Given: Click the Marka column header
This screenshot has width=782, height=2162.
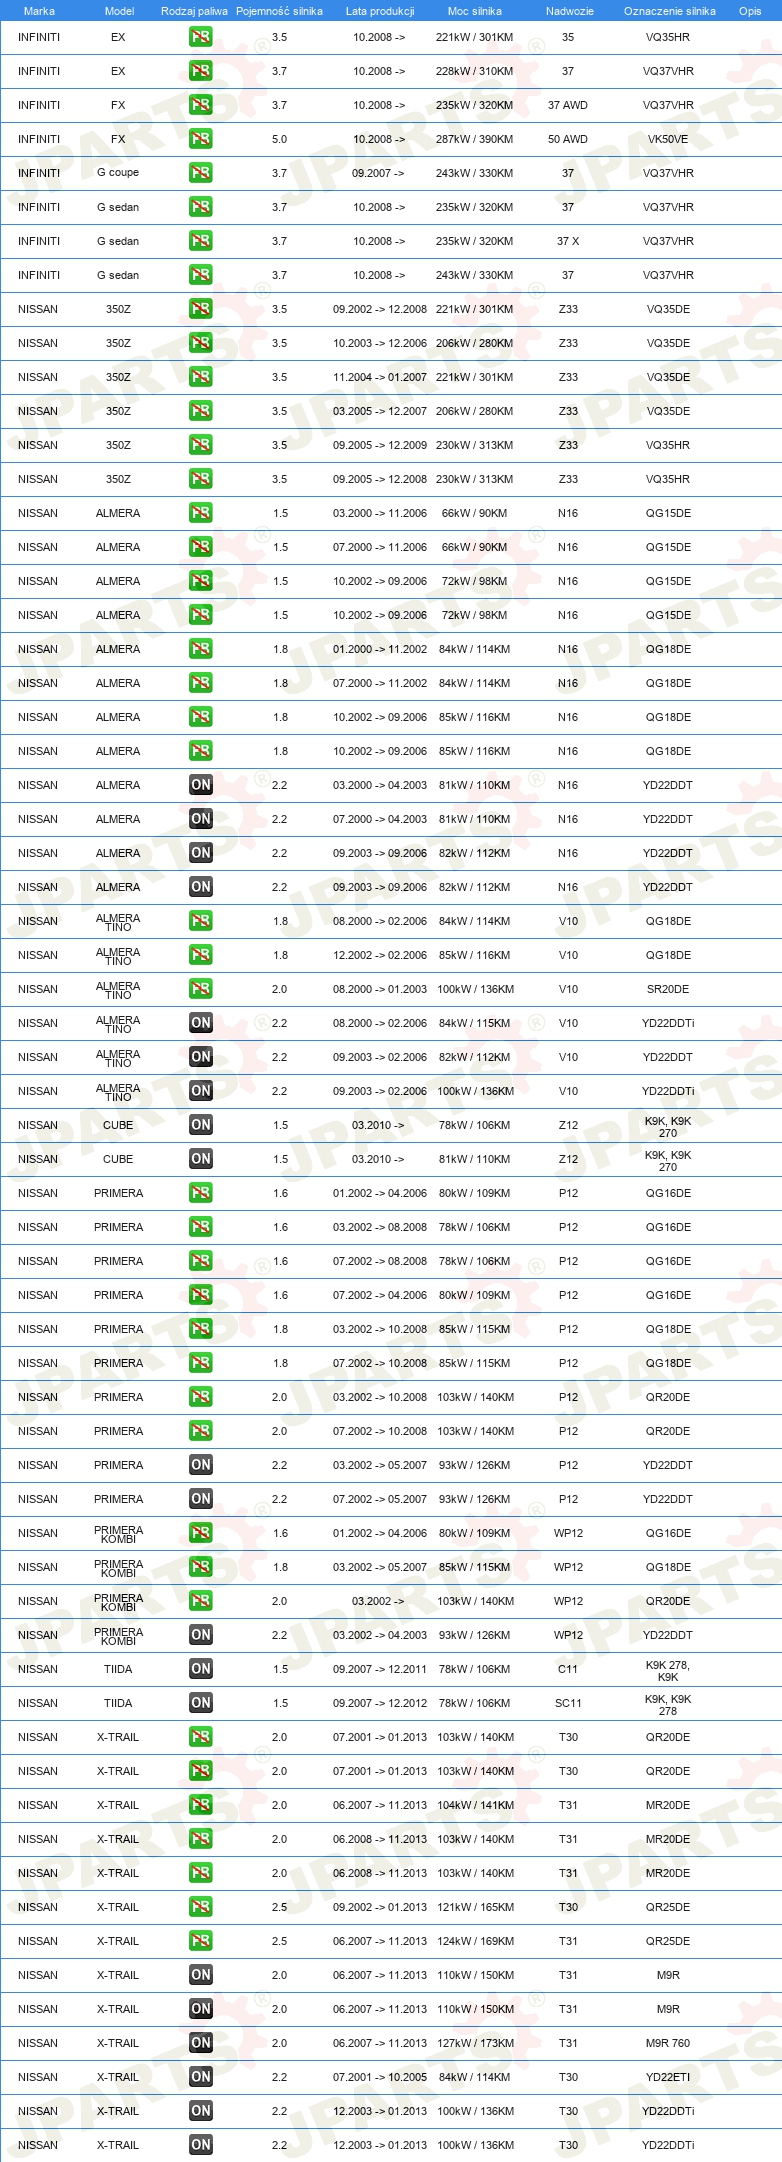Looking at the screenshot, I should tap(39, 11).
